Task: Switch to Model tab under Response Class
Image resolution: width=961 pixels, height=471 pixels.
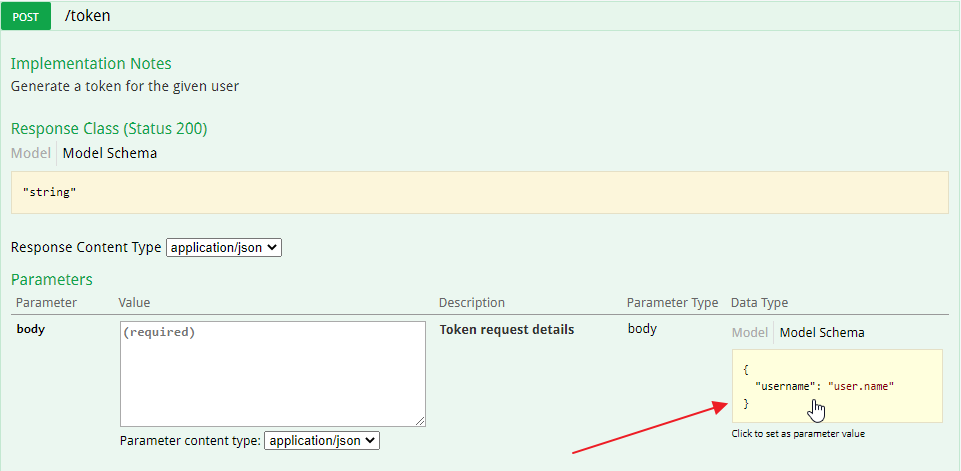Action: tap(30, 153)
